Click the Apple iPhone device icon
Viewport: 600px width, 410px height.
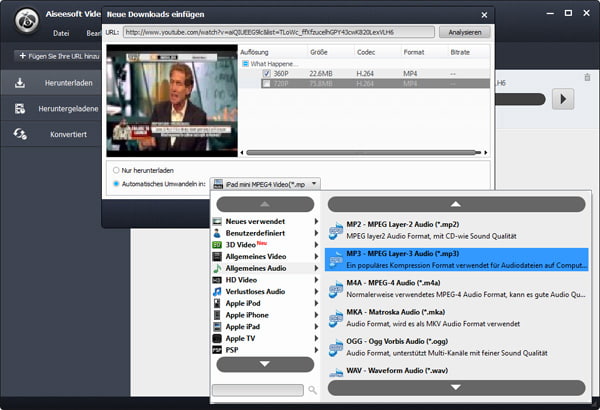click(x=217, y=315)
